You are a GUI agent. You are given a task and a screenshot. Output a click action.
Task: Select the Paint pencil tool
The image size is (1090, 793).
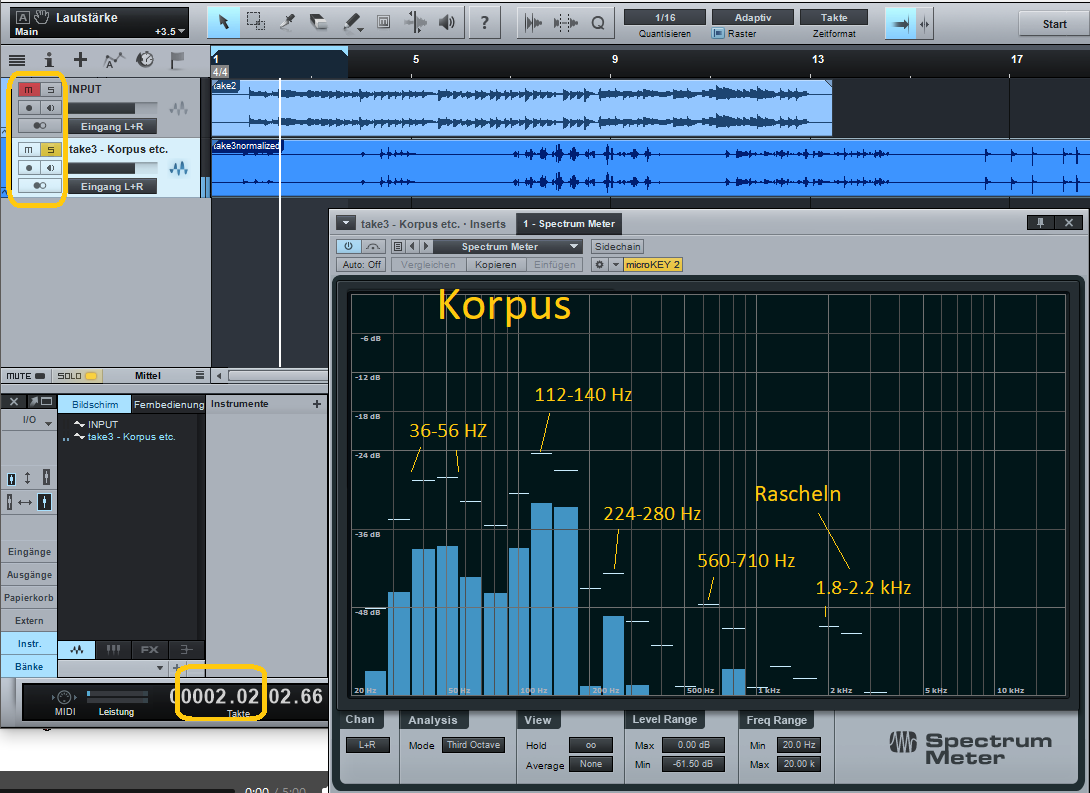(352, 22)
